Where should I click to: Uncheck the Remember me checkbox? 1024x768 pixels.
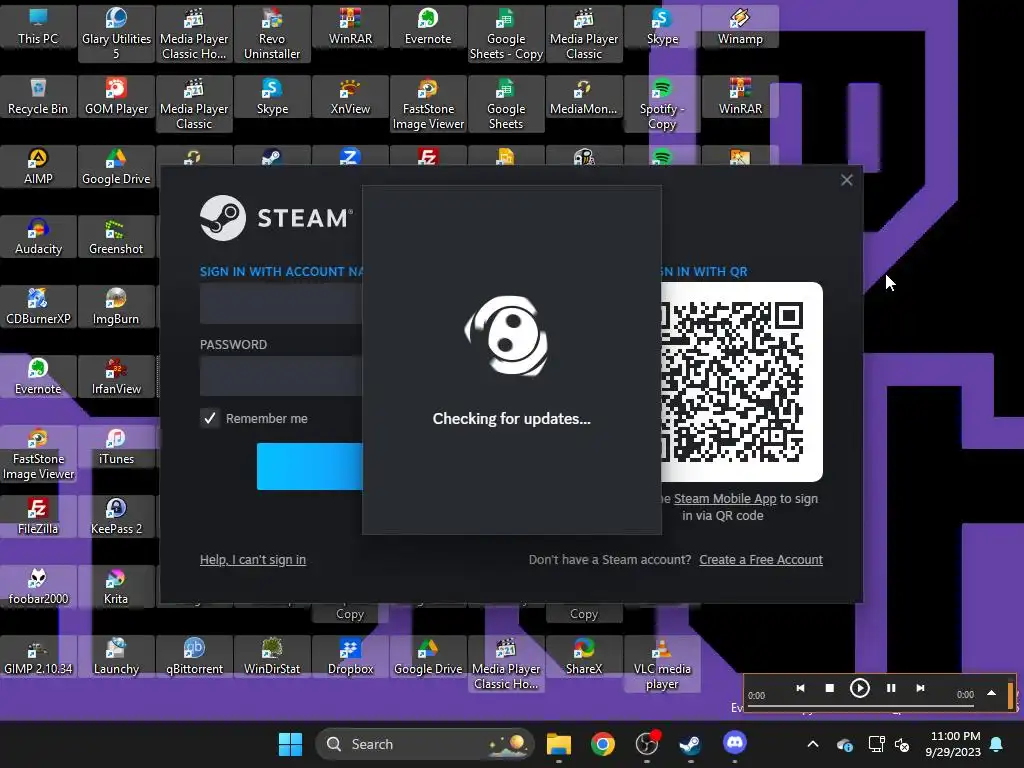pyautogui.click(x=210, y=418)
